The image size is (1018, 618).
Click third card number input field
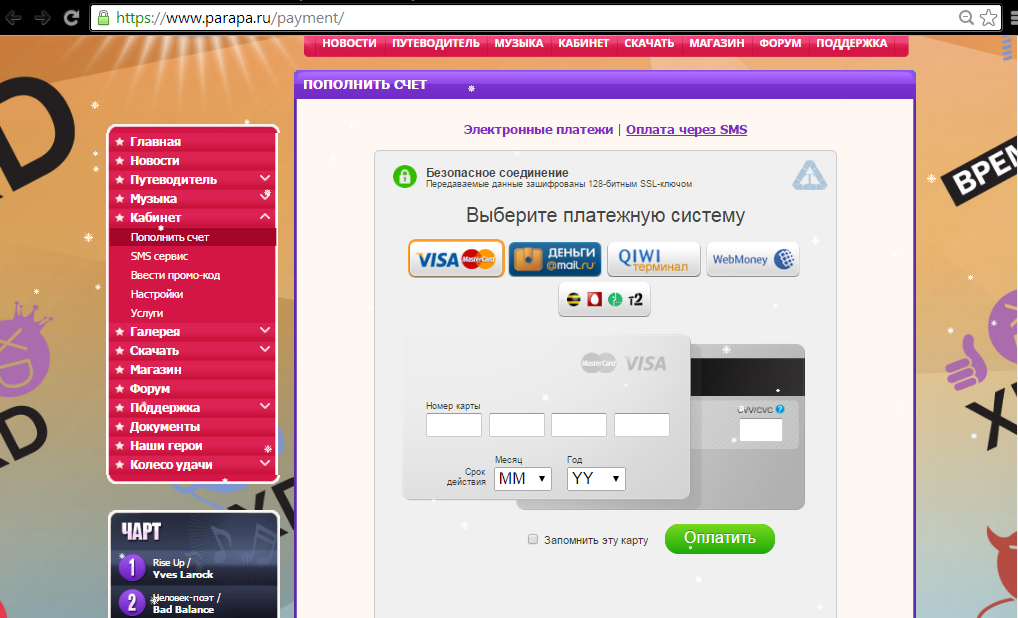[x=579, y=425]
